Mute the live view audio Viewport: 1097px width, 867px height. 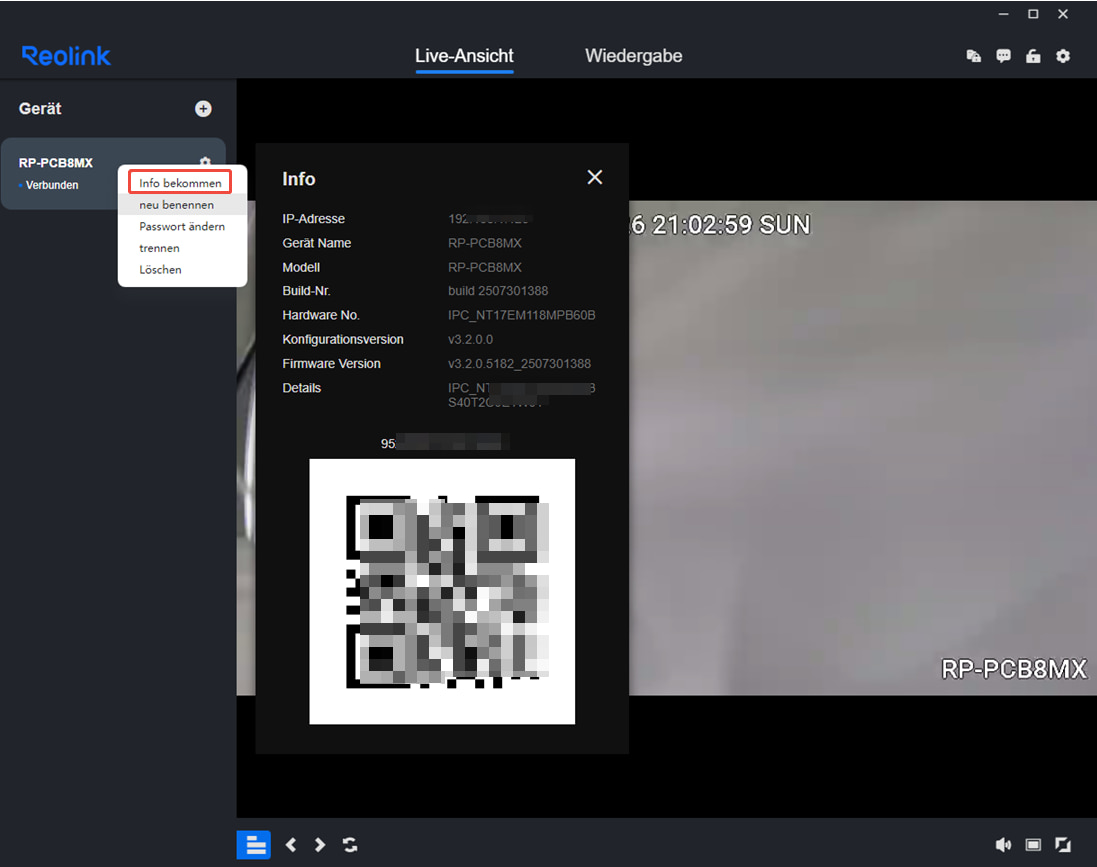(x=1003, y=845)
